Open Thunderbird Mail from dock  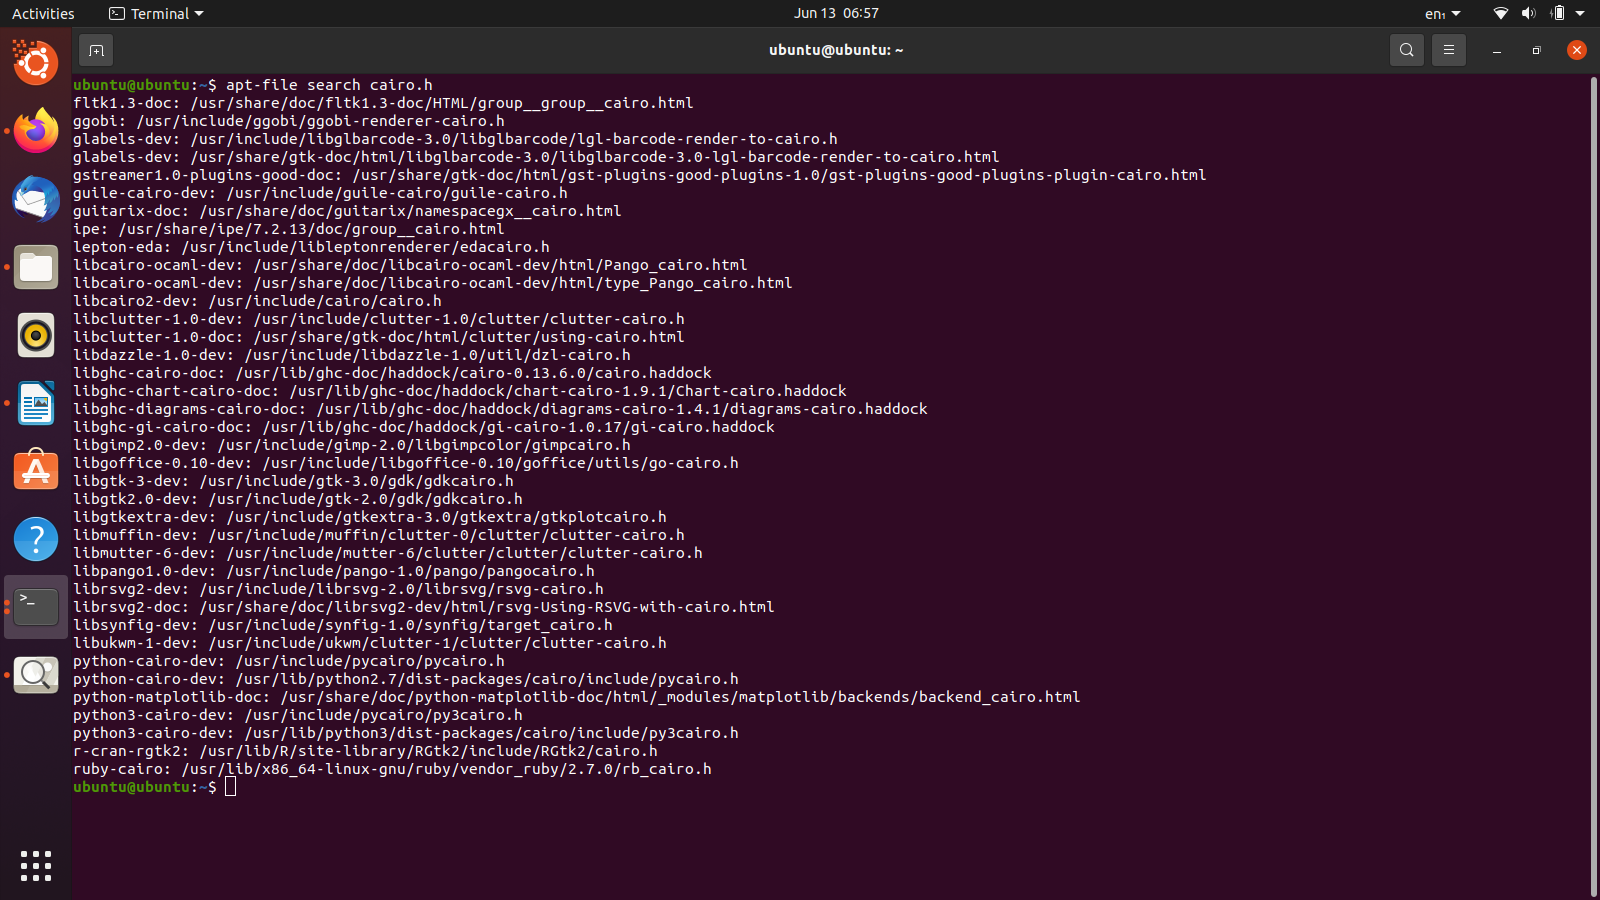pos(36,199)
